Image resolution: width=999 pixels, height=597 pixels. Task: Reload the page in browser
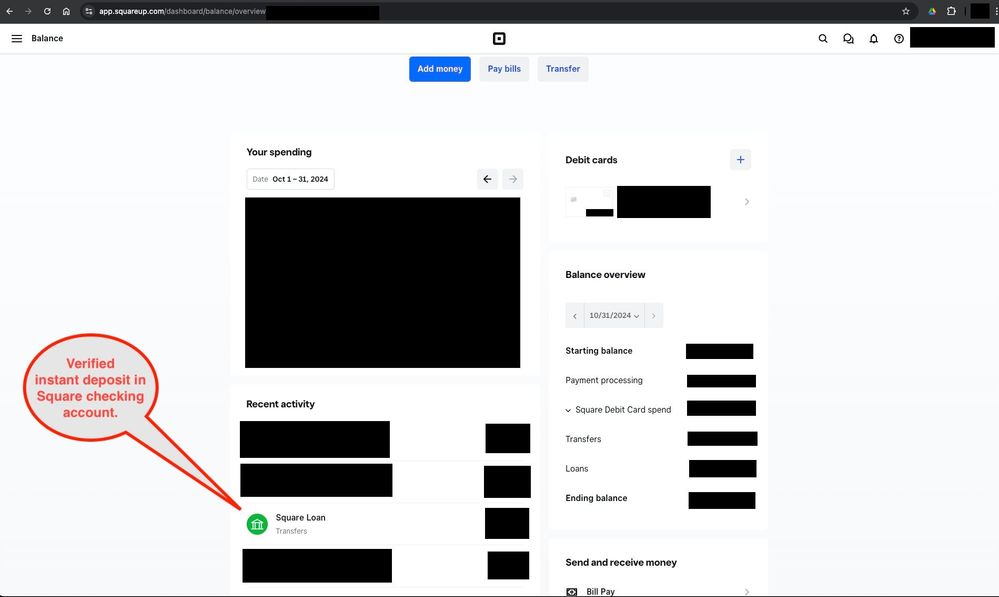47,11
